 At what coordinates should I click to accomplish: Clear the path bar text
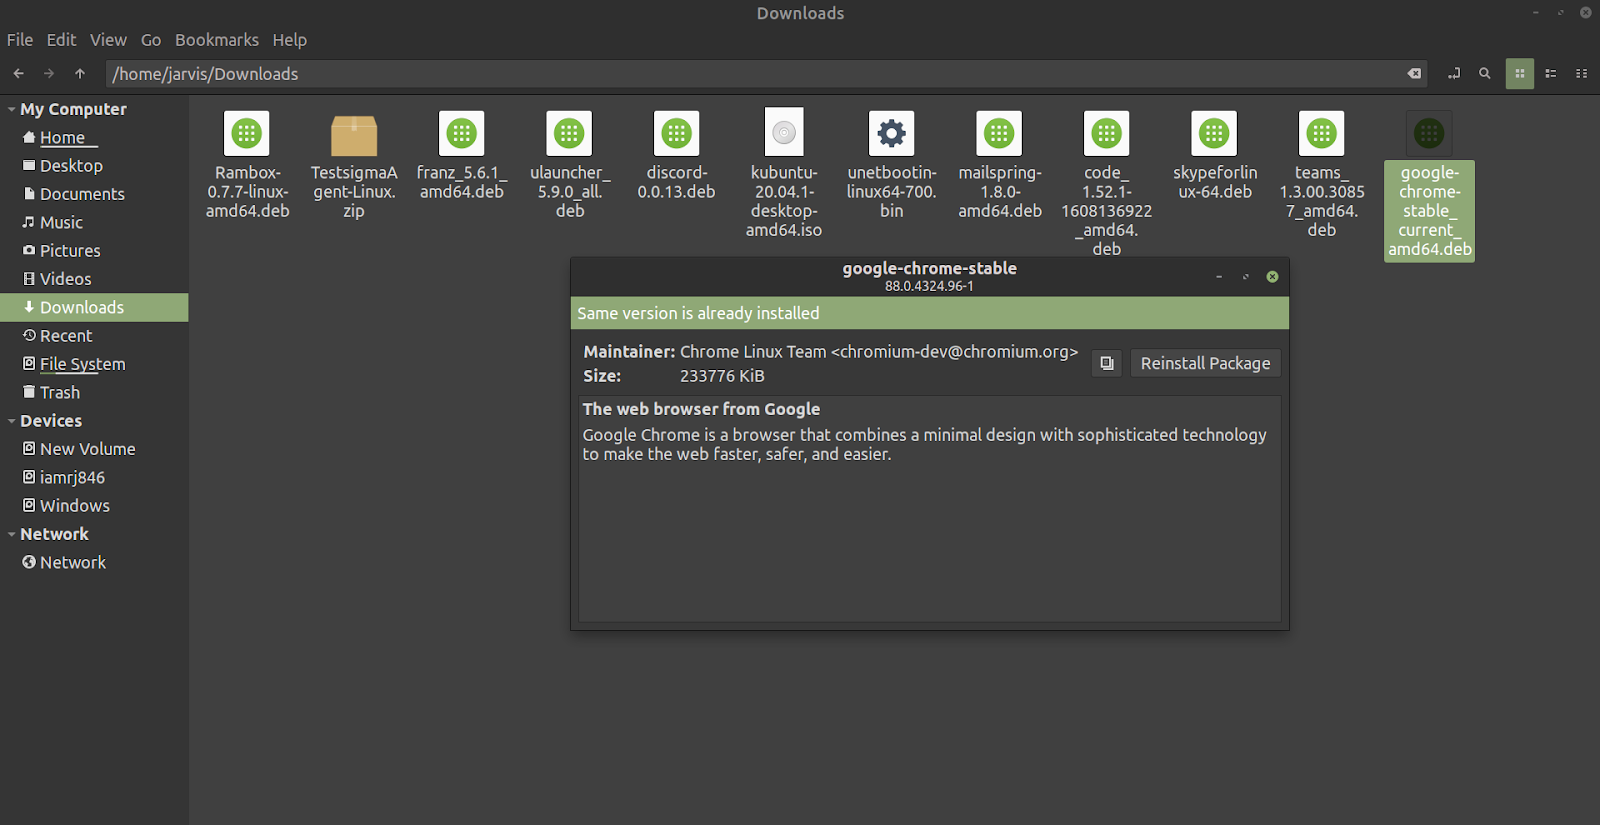1414,73
